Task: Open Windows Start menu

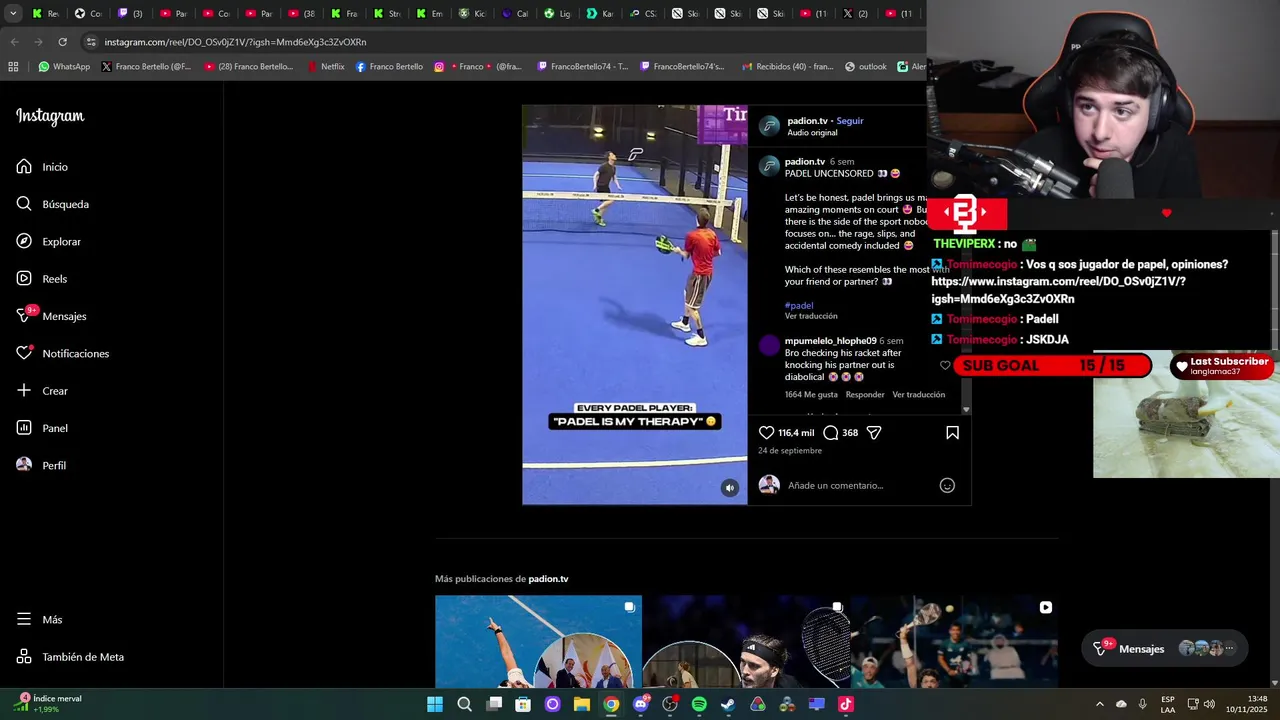Action: coord(435,704)
